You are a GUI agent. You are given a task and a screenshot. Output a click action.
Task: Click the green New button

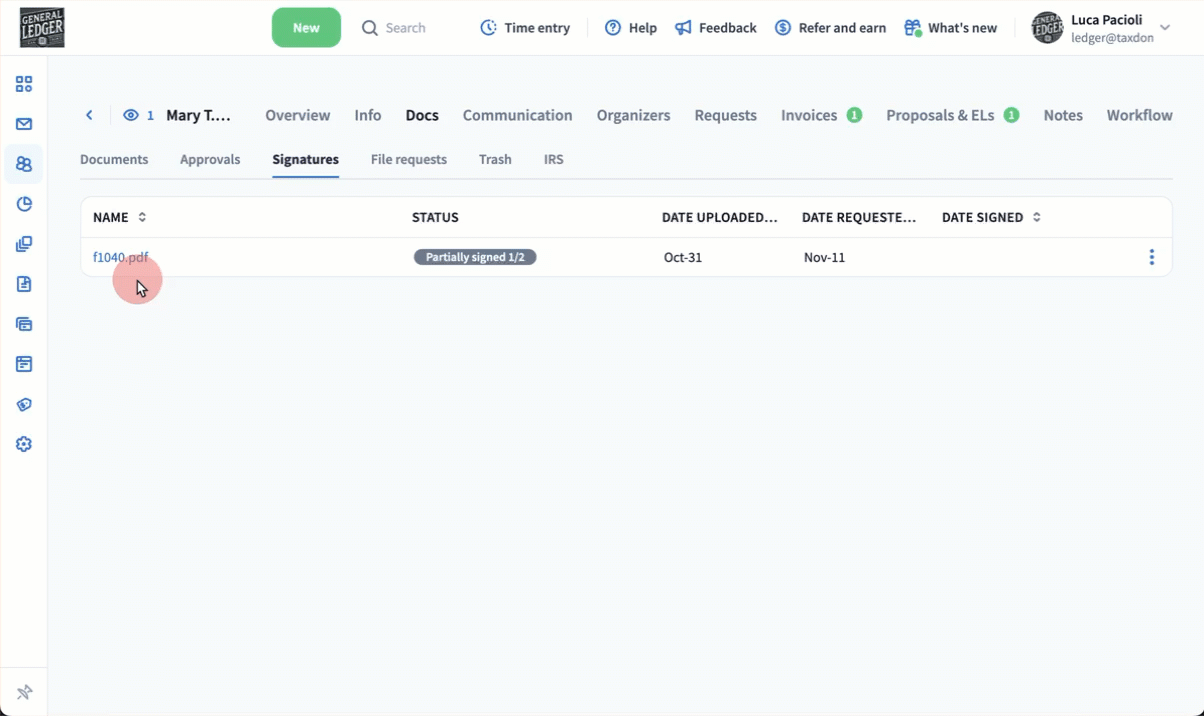pos(306,28)
